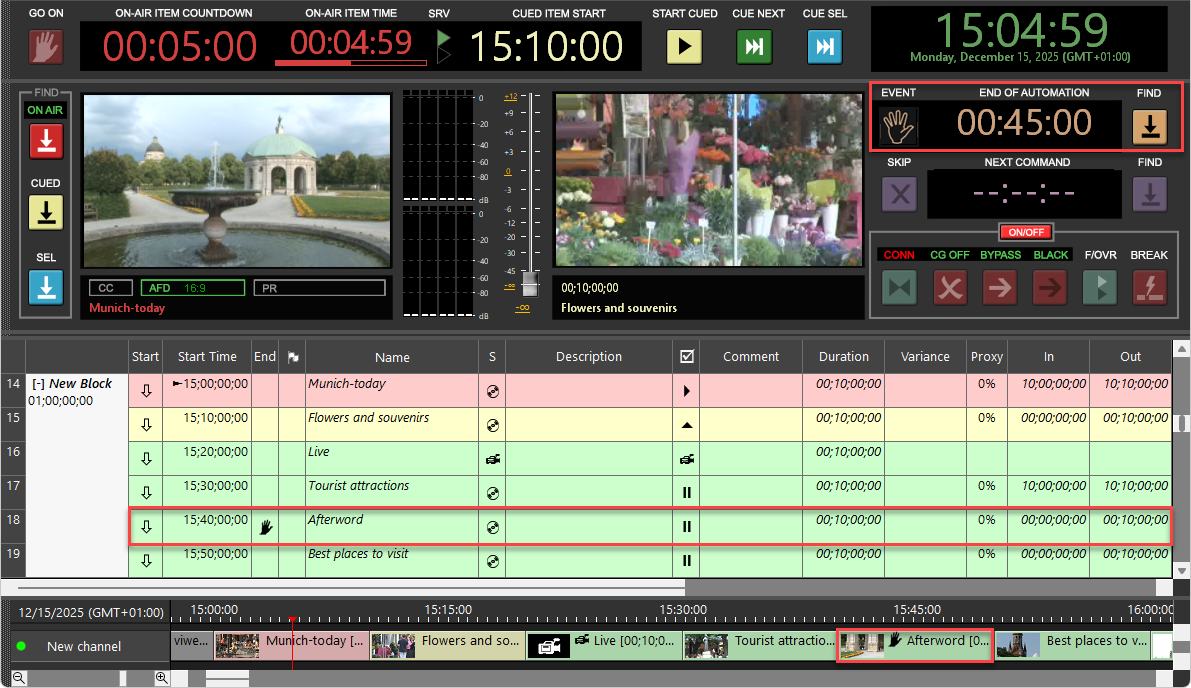Viewport: 1191px width, 688px height.
Task: Click the Name column header
Action: coord(392,357)
